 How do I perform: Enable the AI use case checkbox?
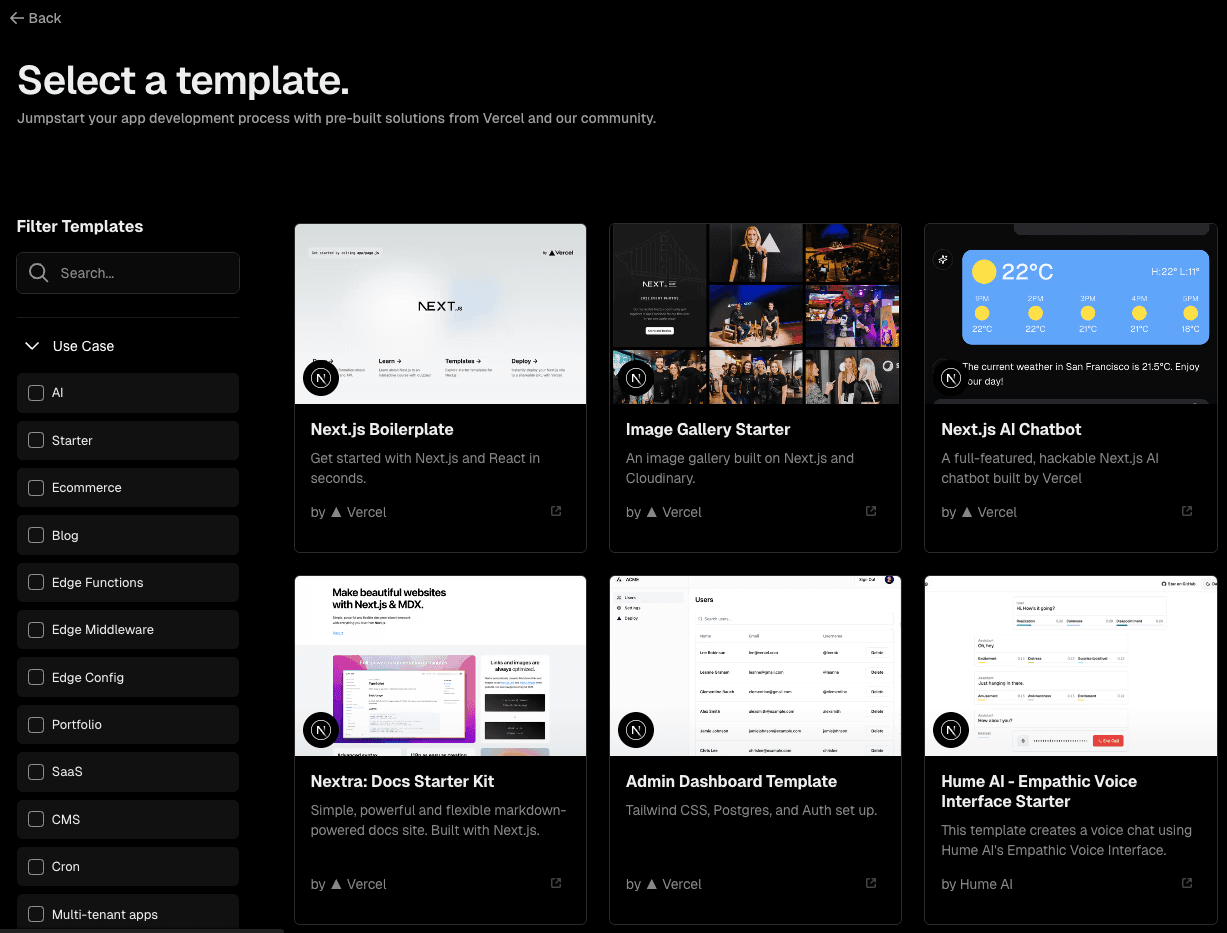click(x=36, y=393)
